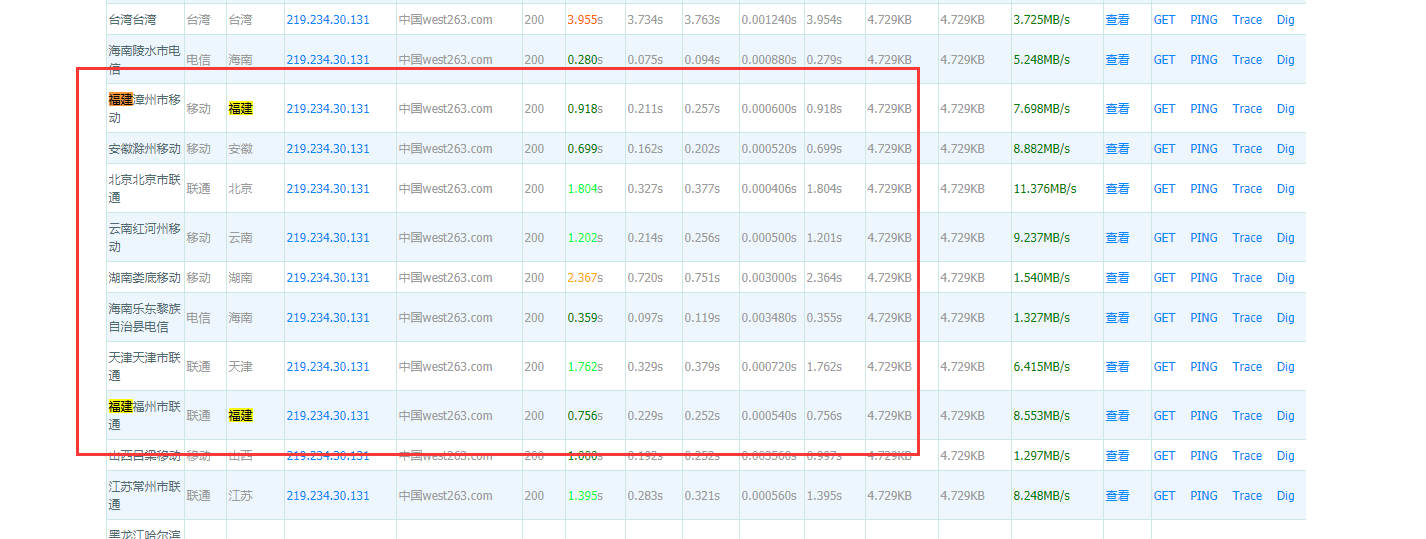Click Trace in 云南红河州移动 row
Viewport: 1426px width, 539px height.
[1247, 238]
